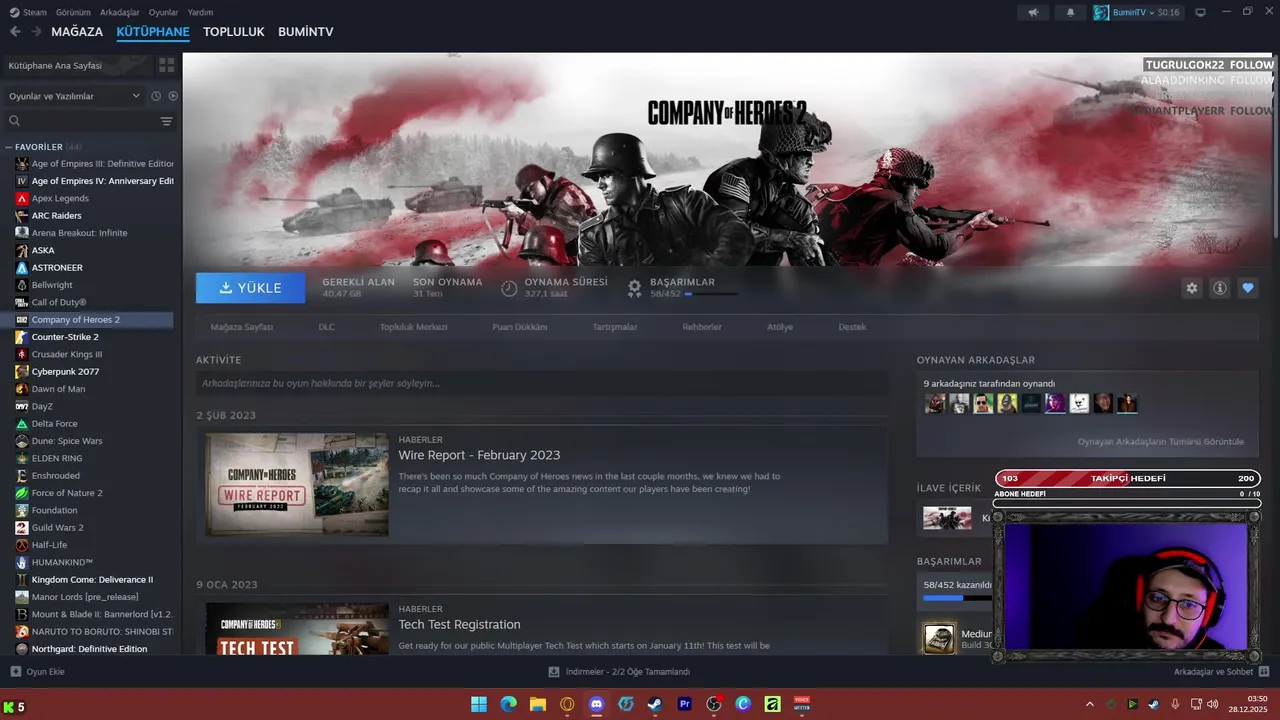The image size is (1280, 720).
Task: Go forward with the right arrow
Action: tap(36, 32)
